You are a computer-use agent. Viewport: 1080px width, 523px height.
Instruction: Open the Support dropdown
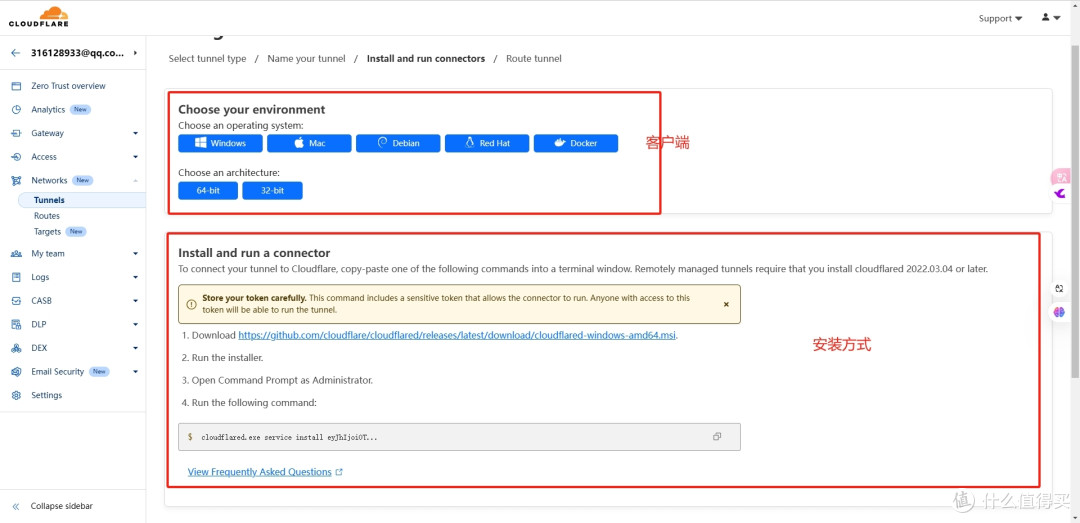coord(1000,18)
